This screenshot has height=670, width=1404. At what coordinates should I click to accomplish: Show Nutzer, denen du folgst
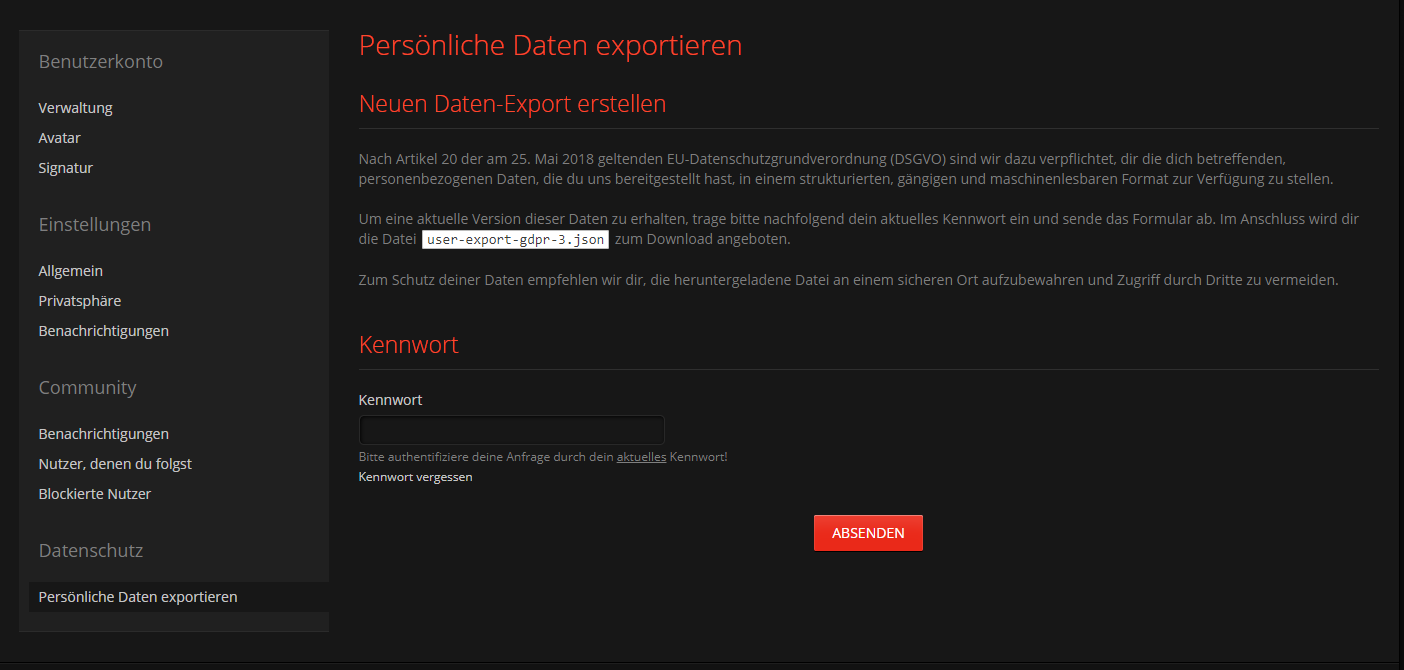pos(115,464)
